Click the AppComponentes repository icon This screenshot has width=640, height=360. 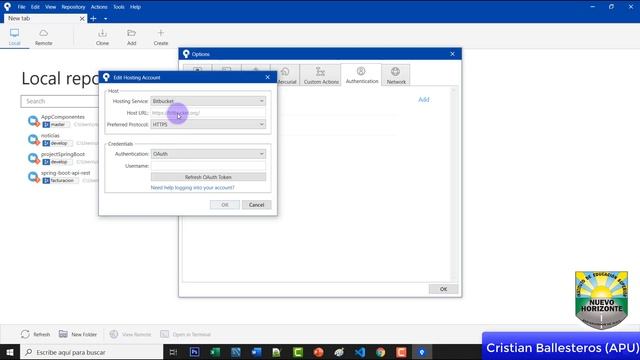pyautogui.click(x=33, y=121)
